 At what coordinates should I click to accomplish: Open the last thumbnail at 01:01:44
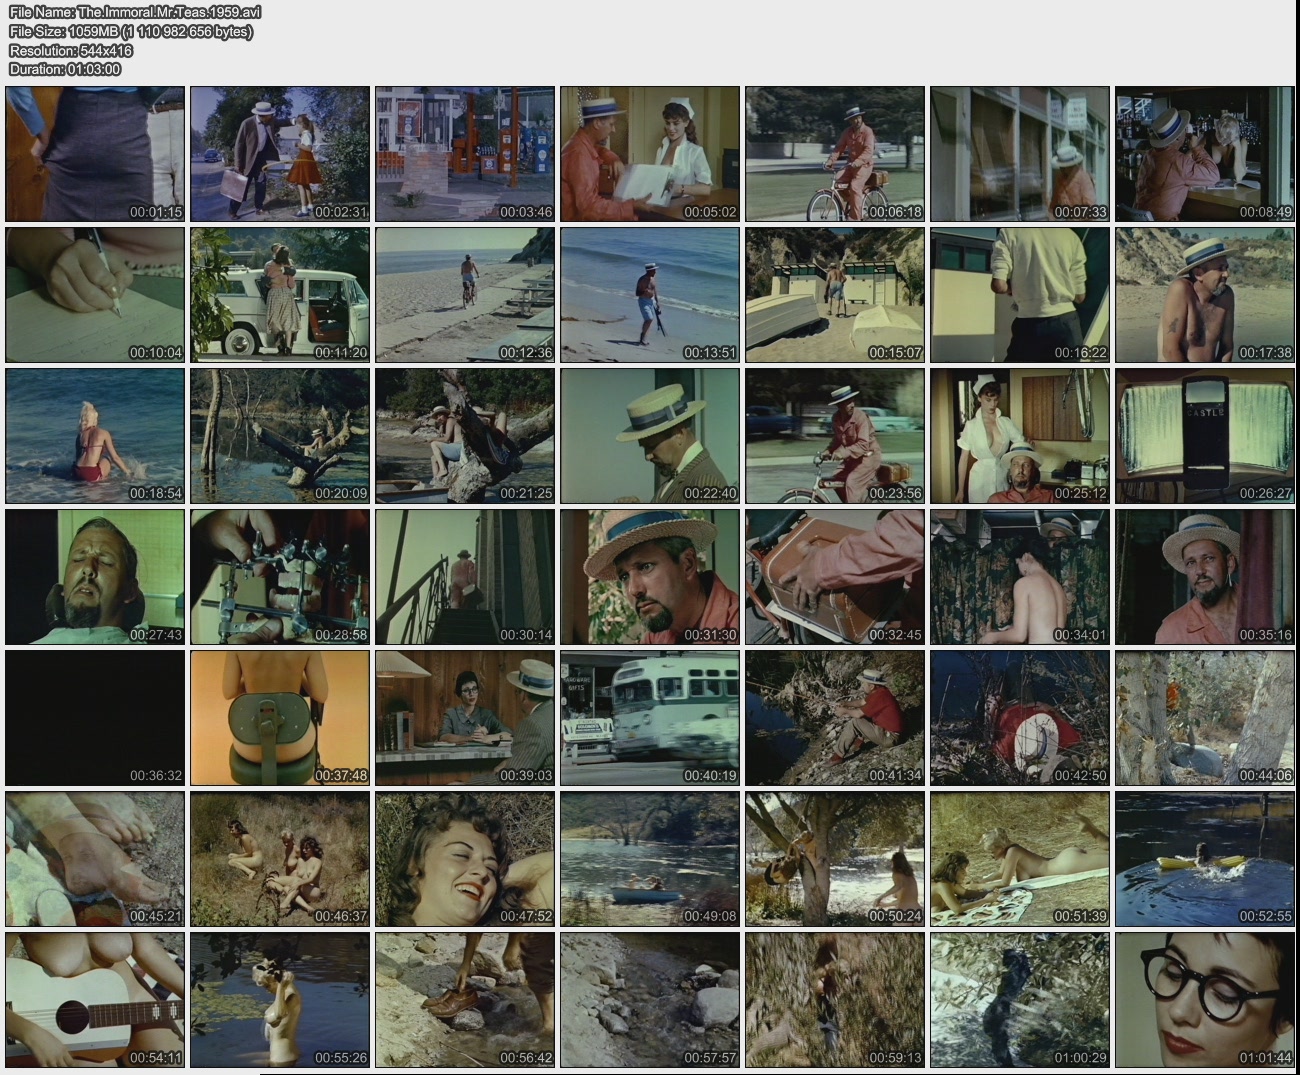(1205, 999)
